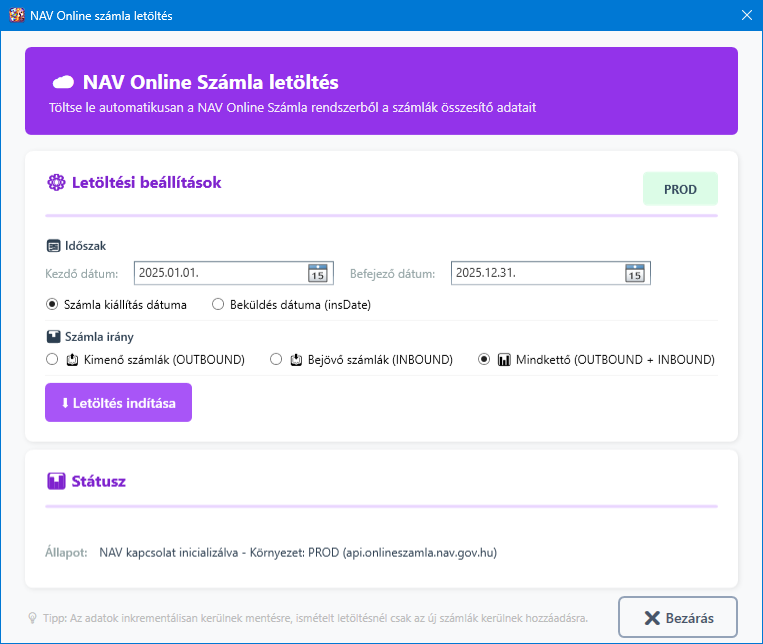Open the end date calendar picker

coord(634,273)
